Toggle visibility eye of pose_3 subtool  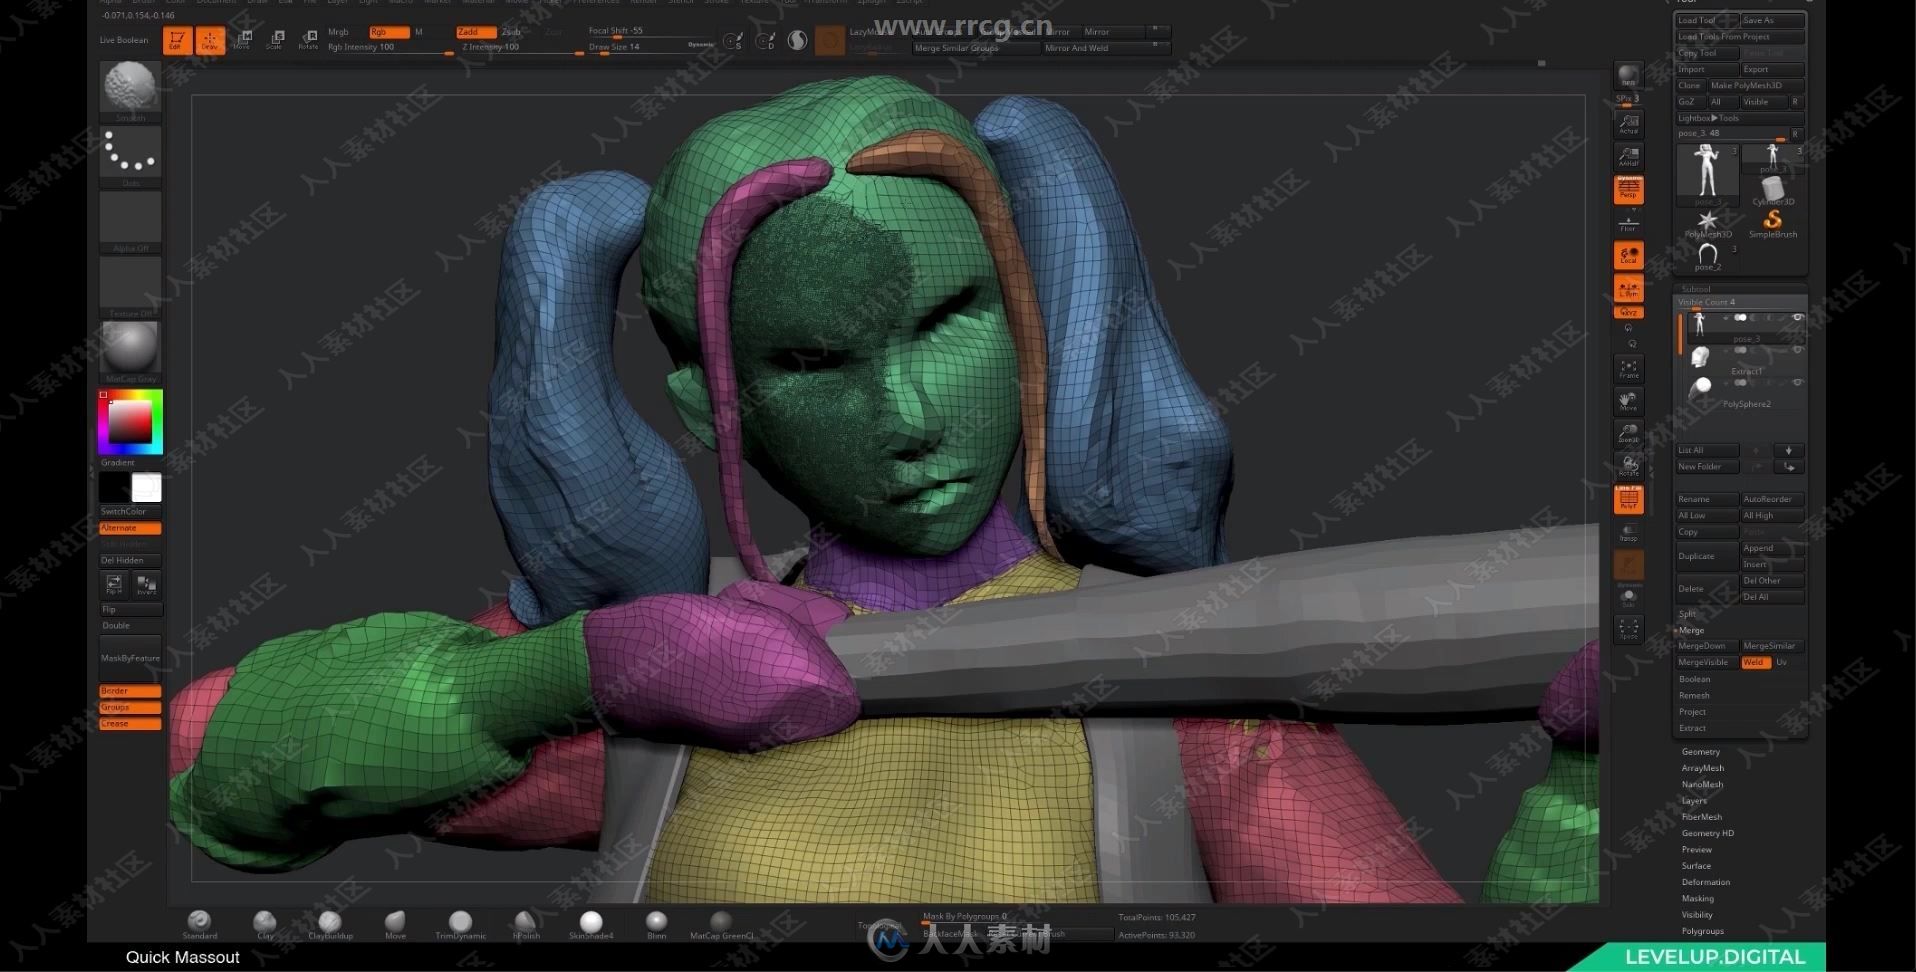coord(1797,318)
